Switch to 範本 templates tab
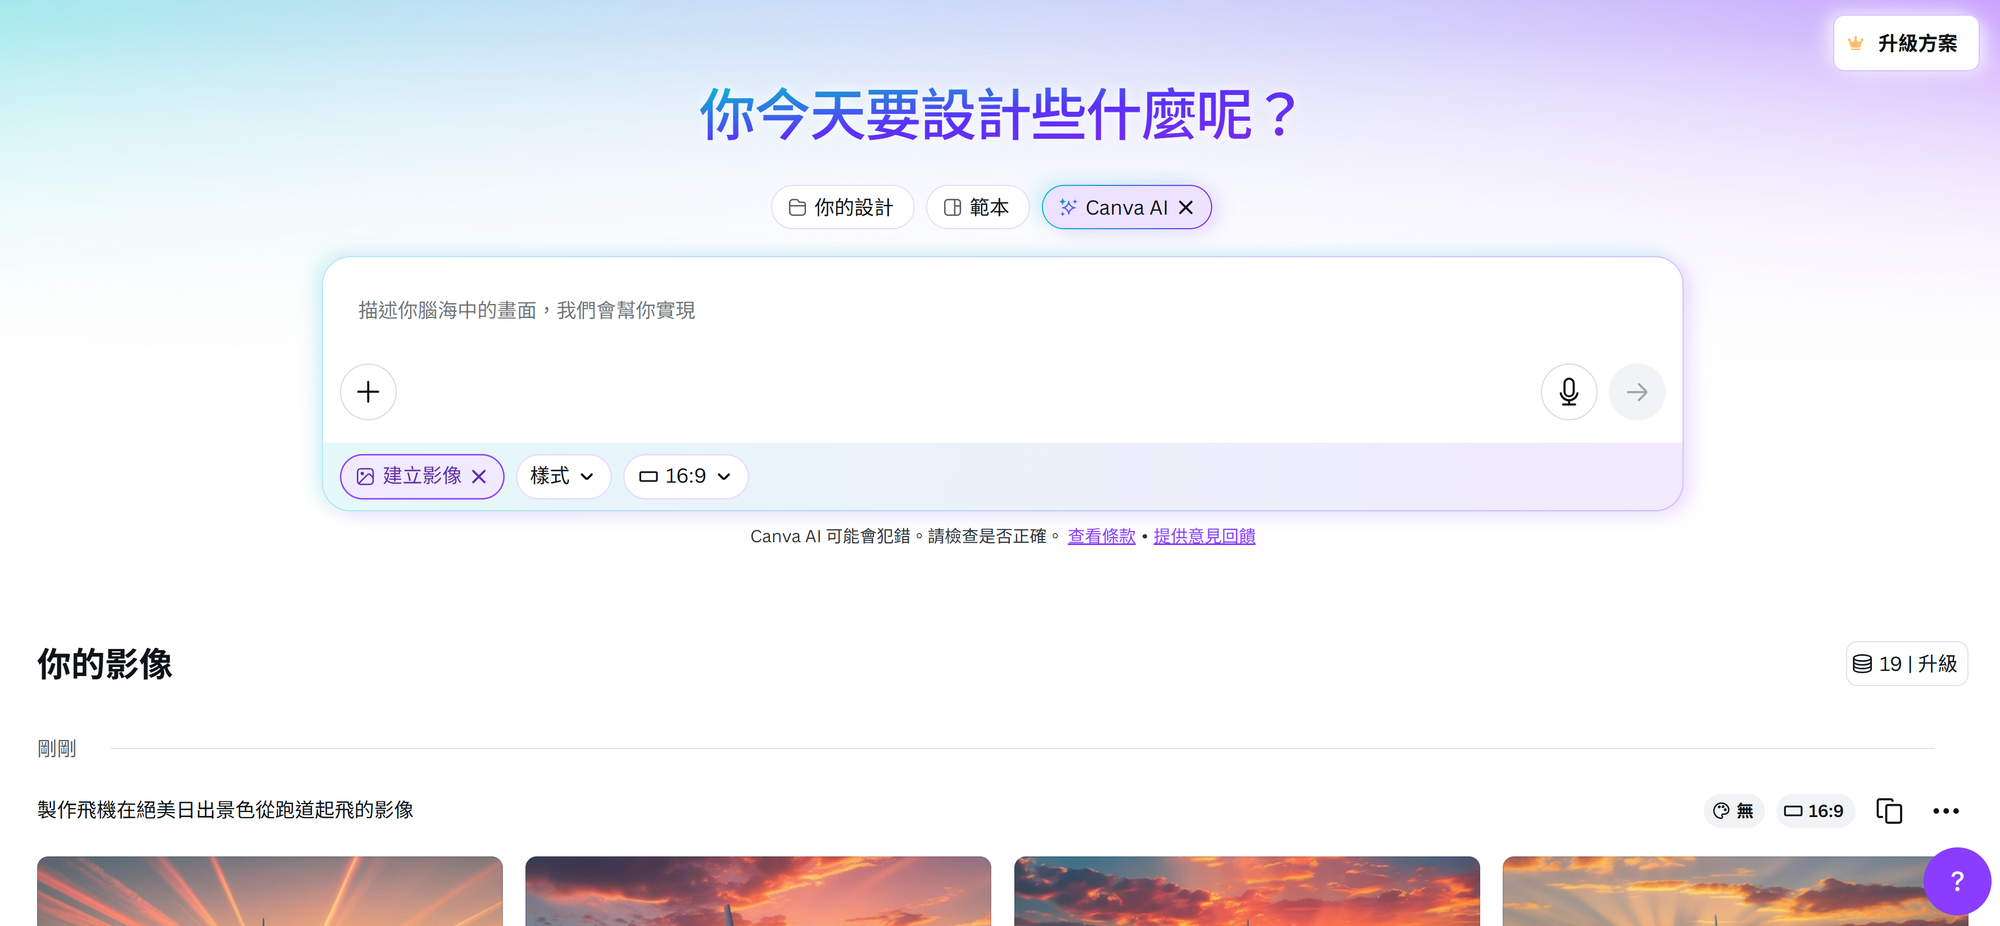 coord(977,207)
